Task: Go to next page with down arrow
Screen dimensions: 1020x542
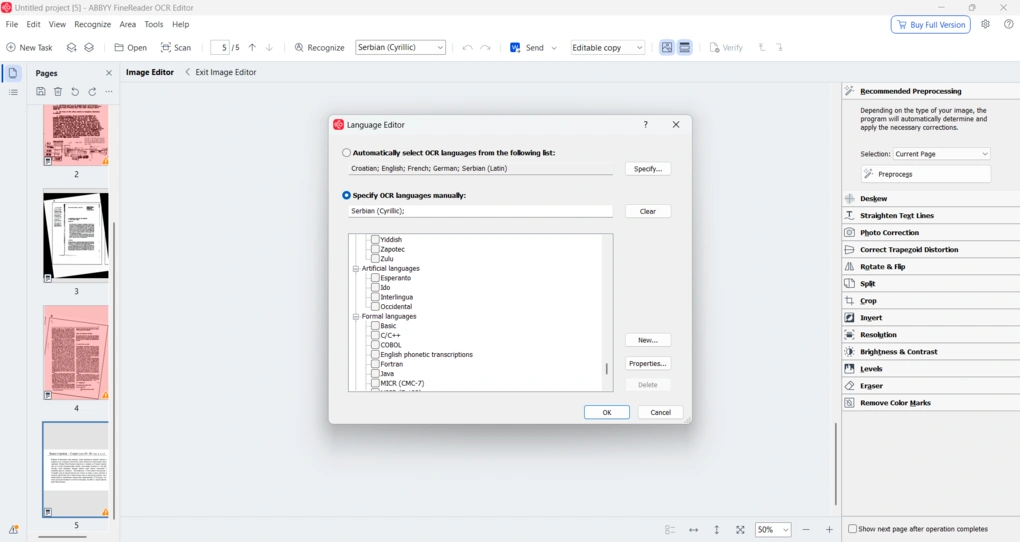Action: click(x=269, y=47)
